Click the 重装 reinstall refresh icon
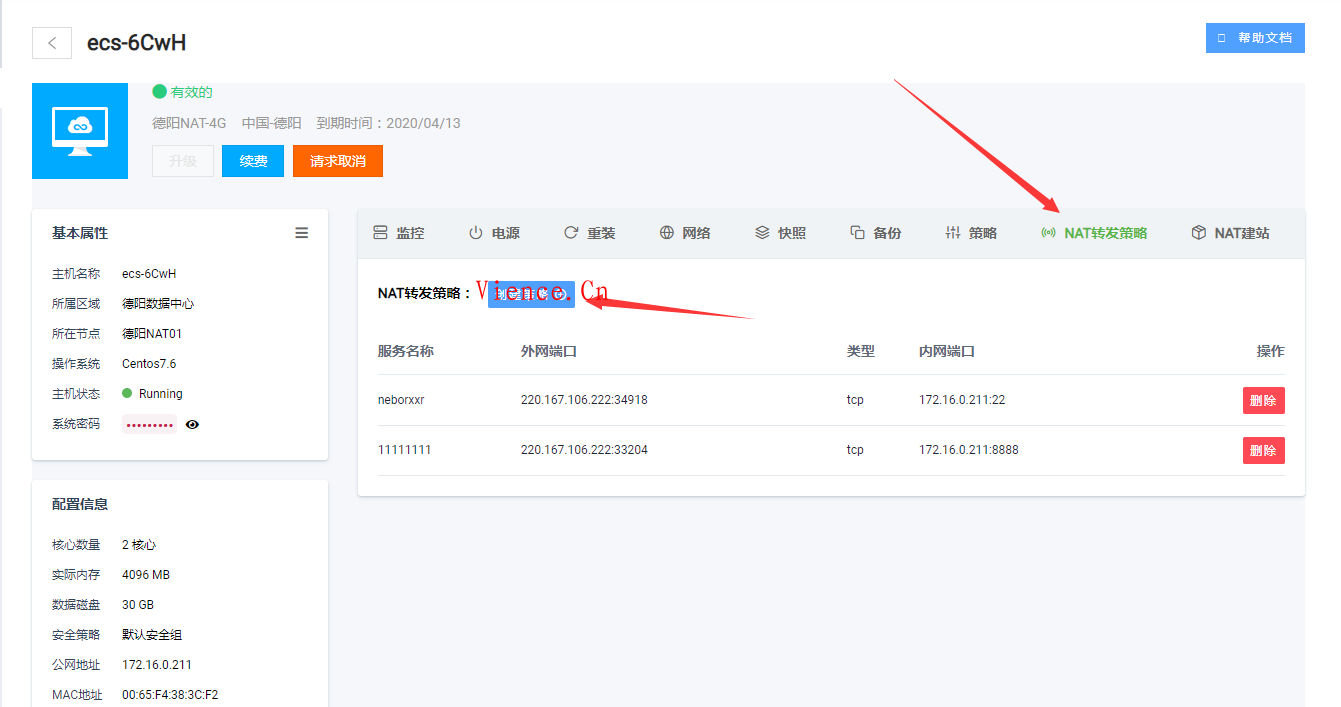 [x=571, y=233]
